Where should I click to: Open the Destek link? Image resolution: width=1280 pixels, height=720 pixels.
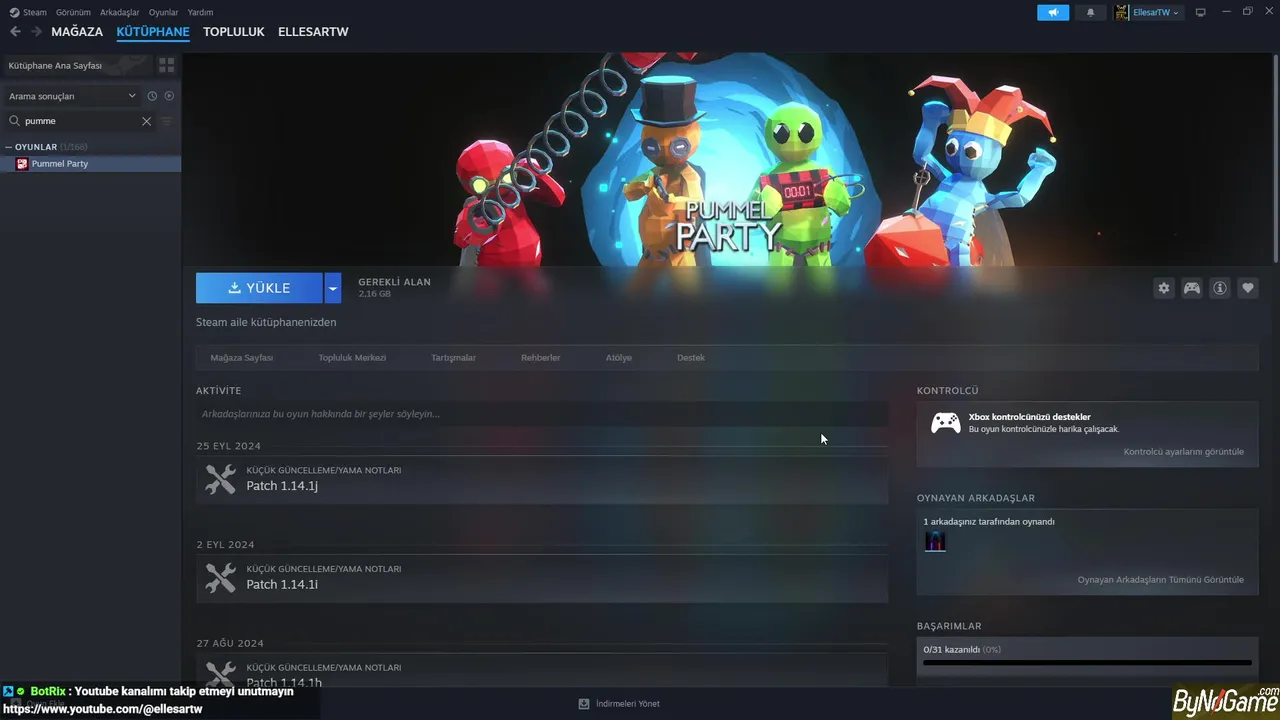coord(691,357)
